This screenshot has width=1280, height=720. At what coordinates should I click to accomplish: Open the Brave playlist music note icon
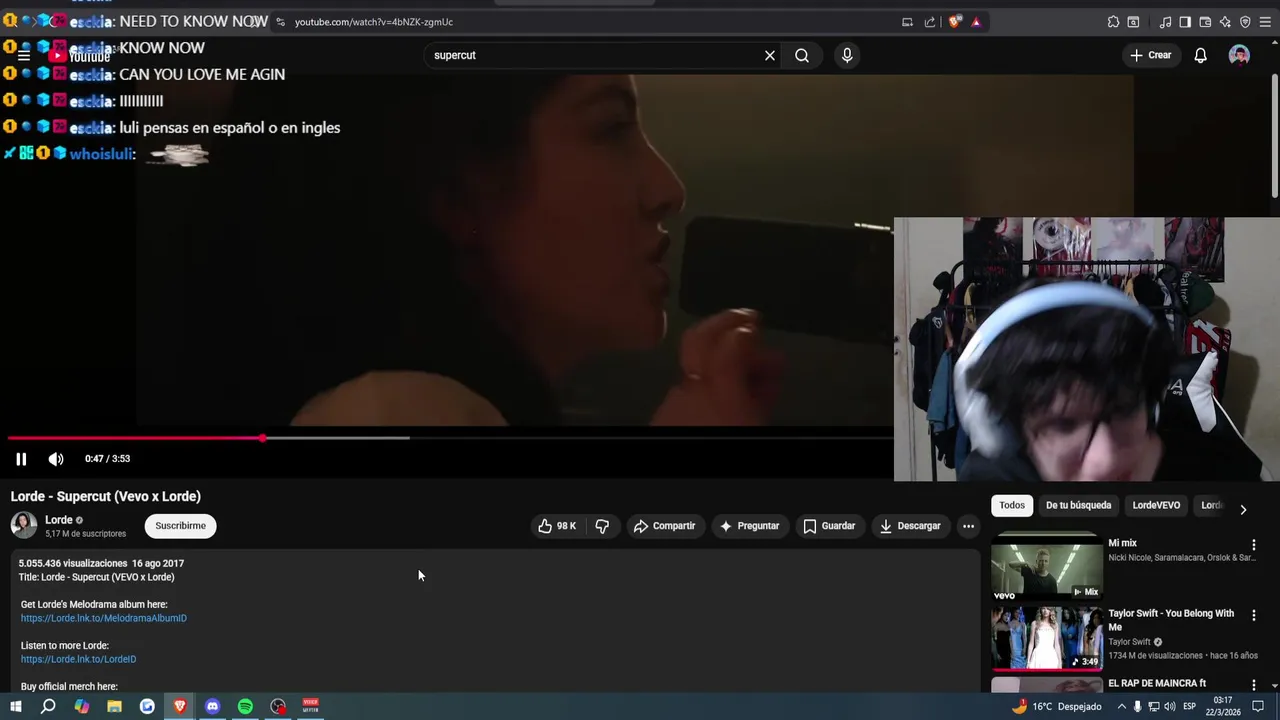click(1165, 22)
